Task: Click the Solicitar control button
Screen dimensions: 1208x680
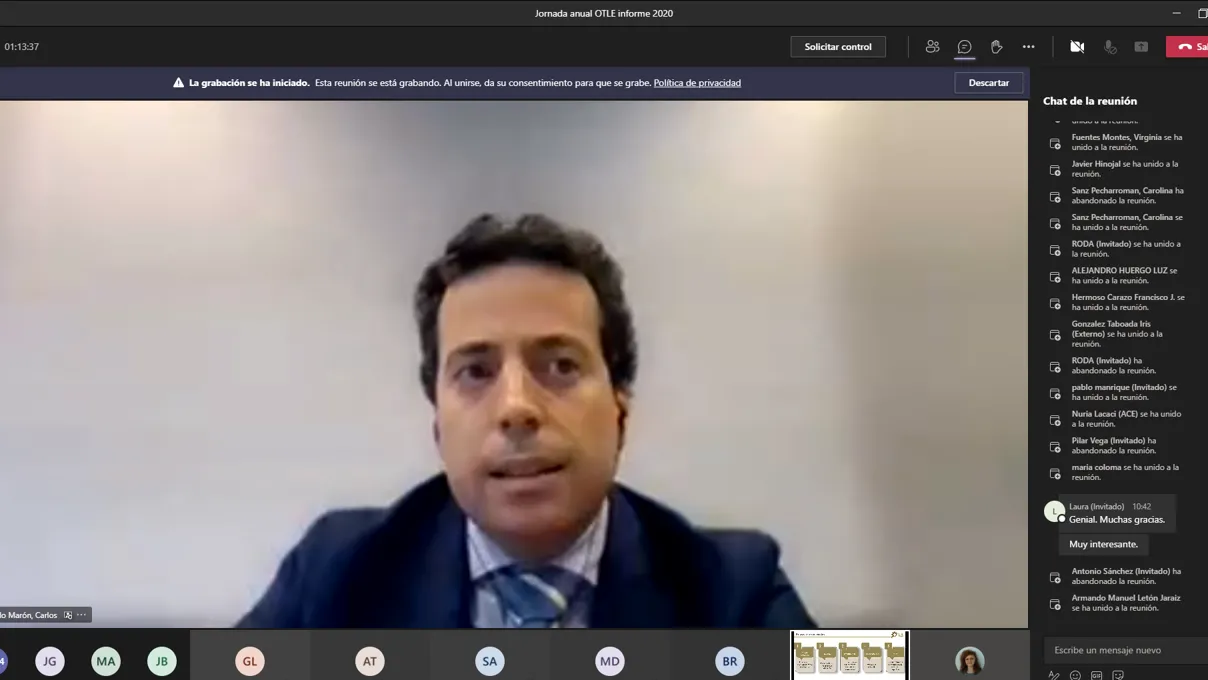Action: 838,47
